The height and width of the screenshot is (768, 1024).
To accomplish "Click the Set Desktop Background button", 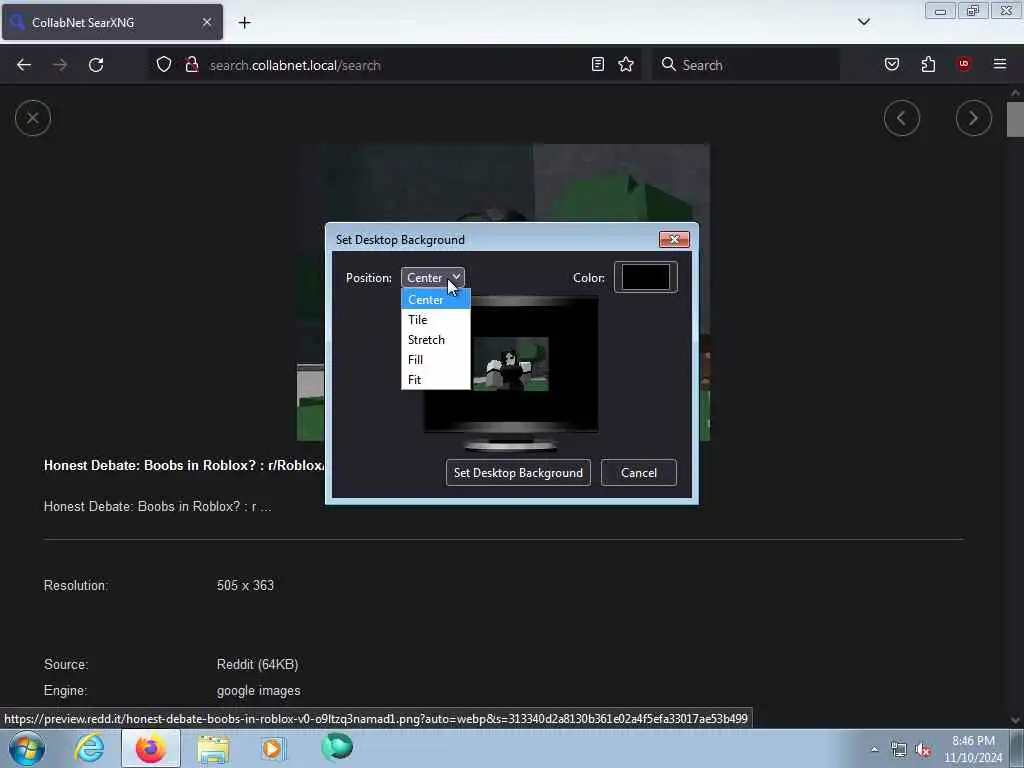I will click(x=518, y=473).
